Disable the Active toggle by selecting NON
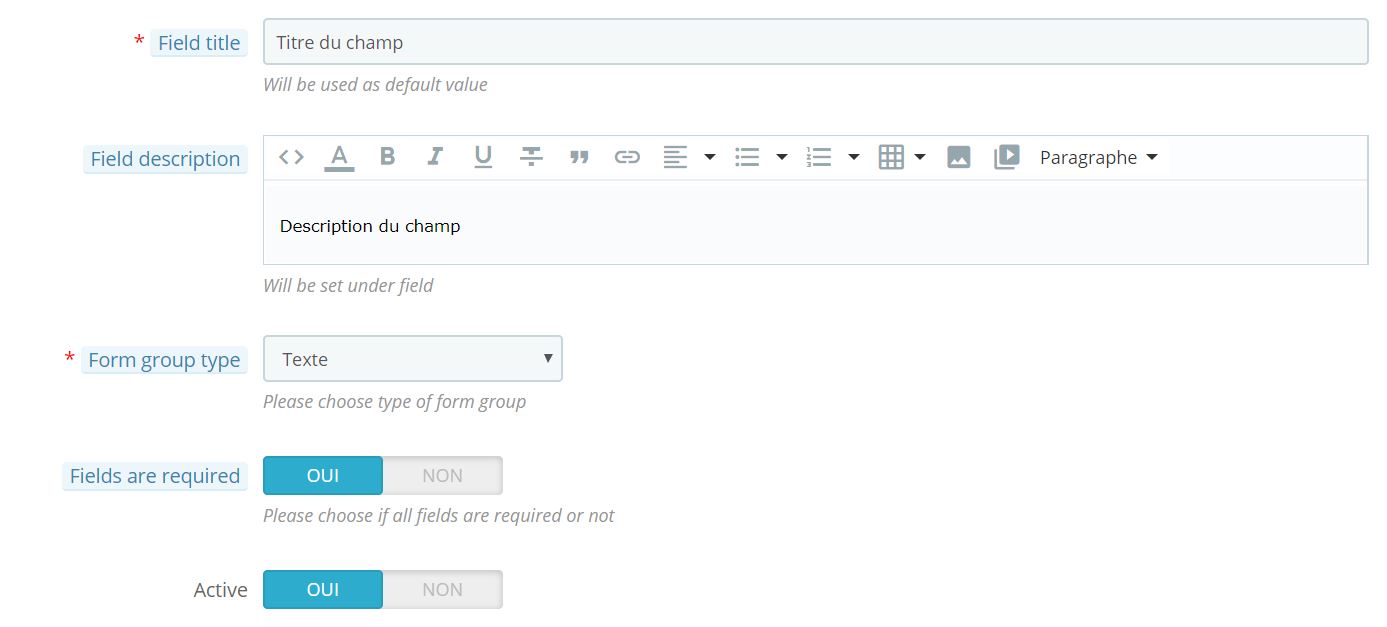Viewport: 1387px width, 627px height. tap(441, 589)
